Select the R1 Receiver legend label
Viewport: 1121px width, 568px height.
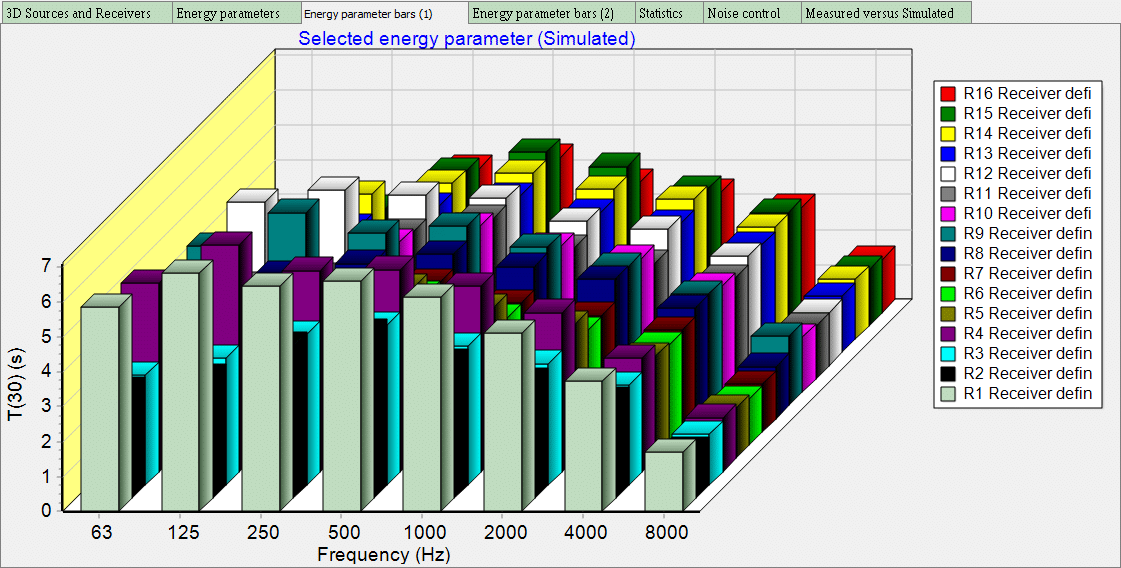tap(1027, 393)
